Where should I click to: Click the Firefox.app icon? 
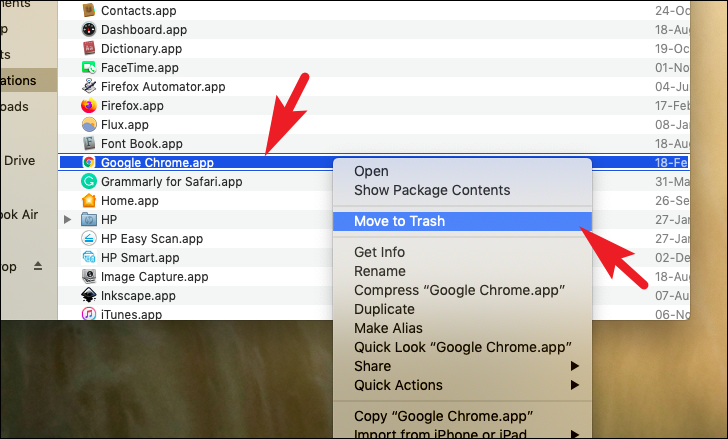click(89, 105)
